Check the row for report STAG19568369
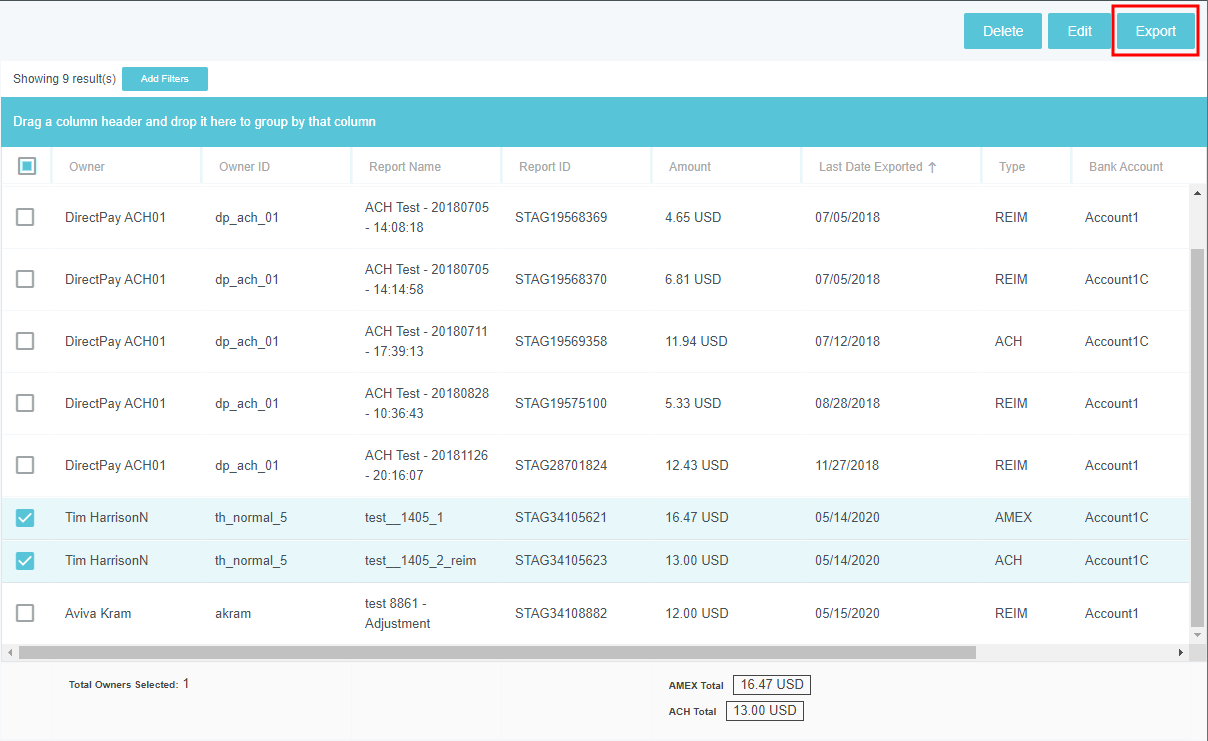The width and height of the screenshot is (1208, 741). tap(25, 217)
